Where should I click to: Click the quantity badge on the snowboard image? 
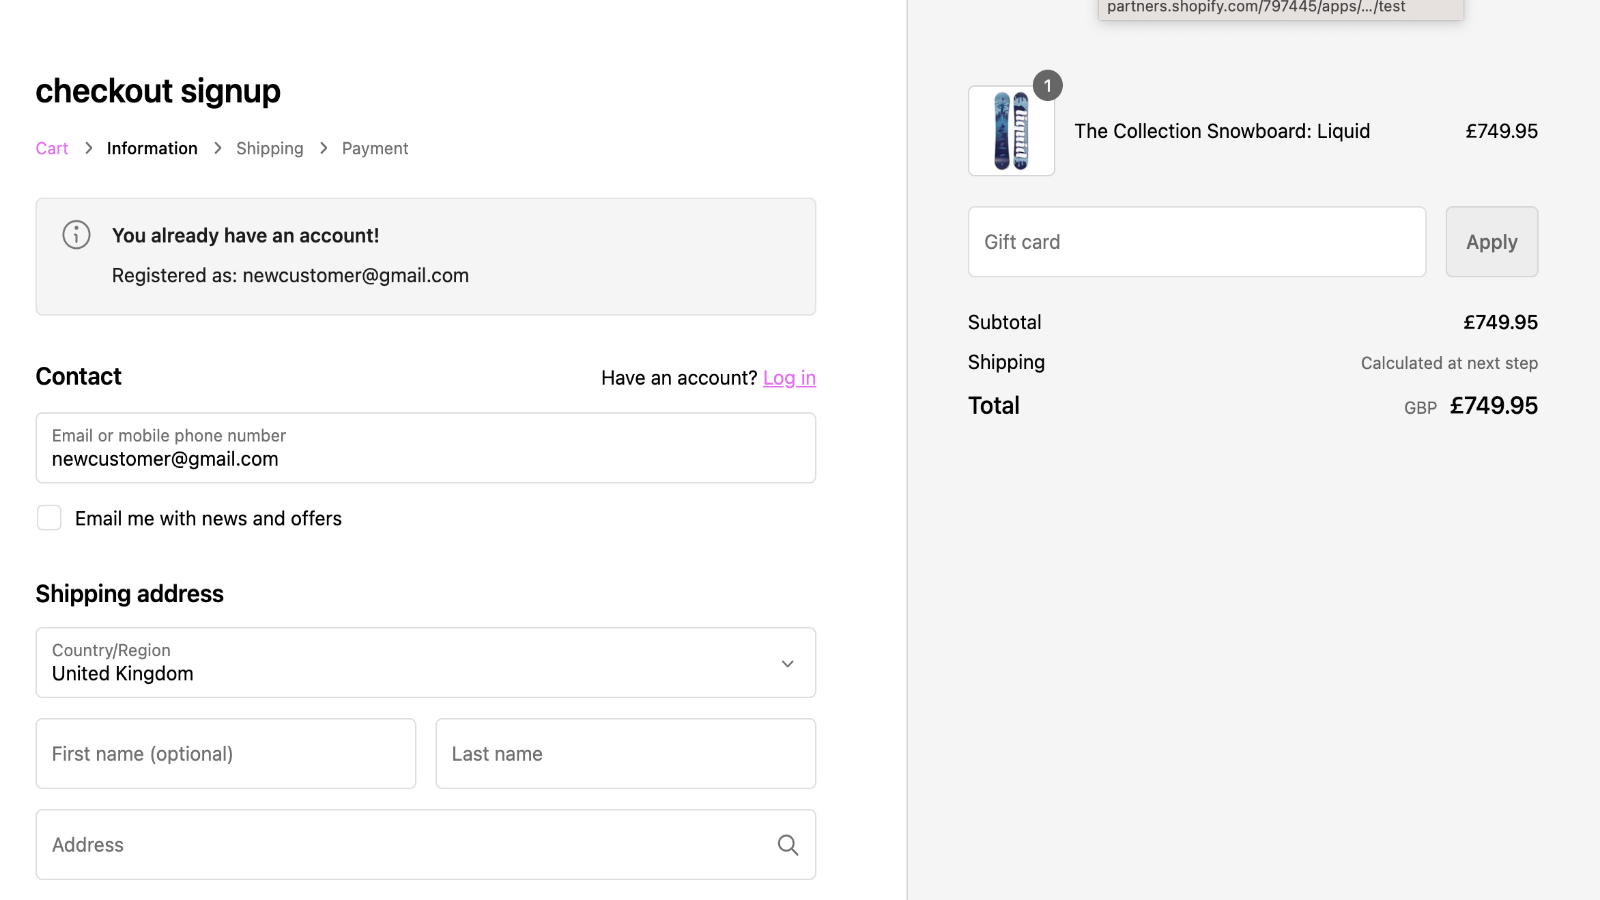point(1047,85)
